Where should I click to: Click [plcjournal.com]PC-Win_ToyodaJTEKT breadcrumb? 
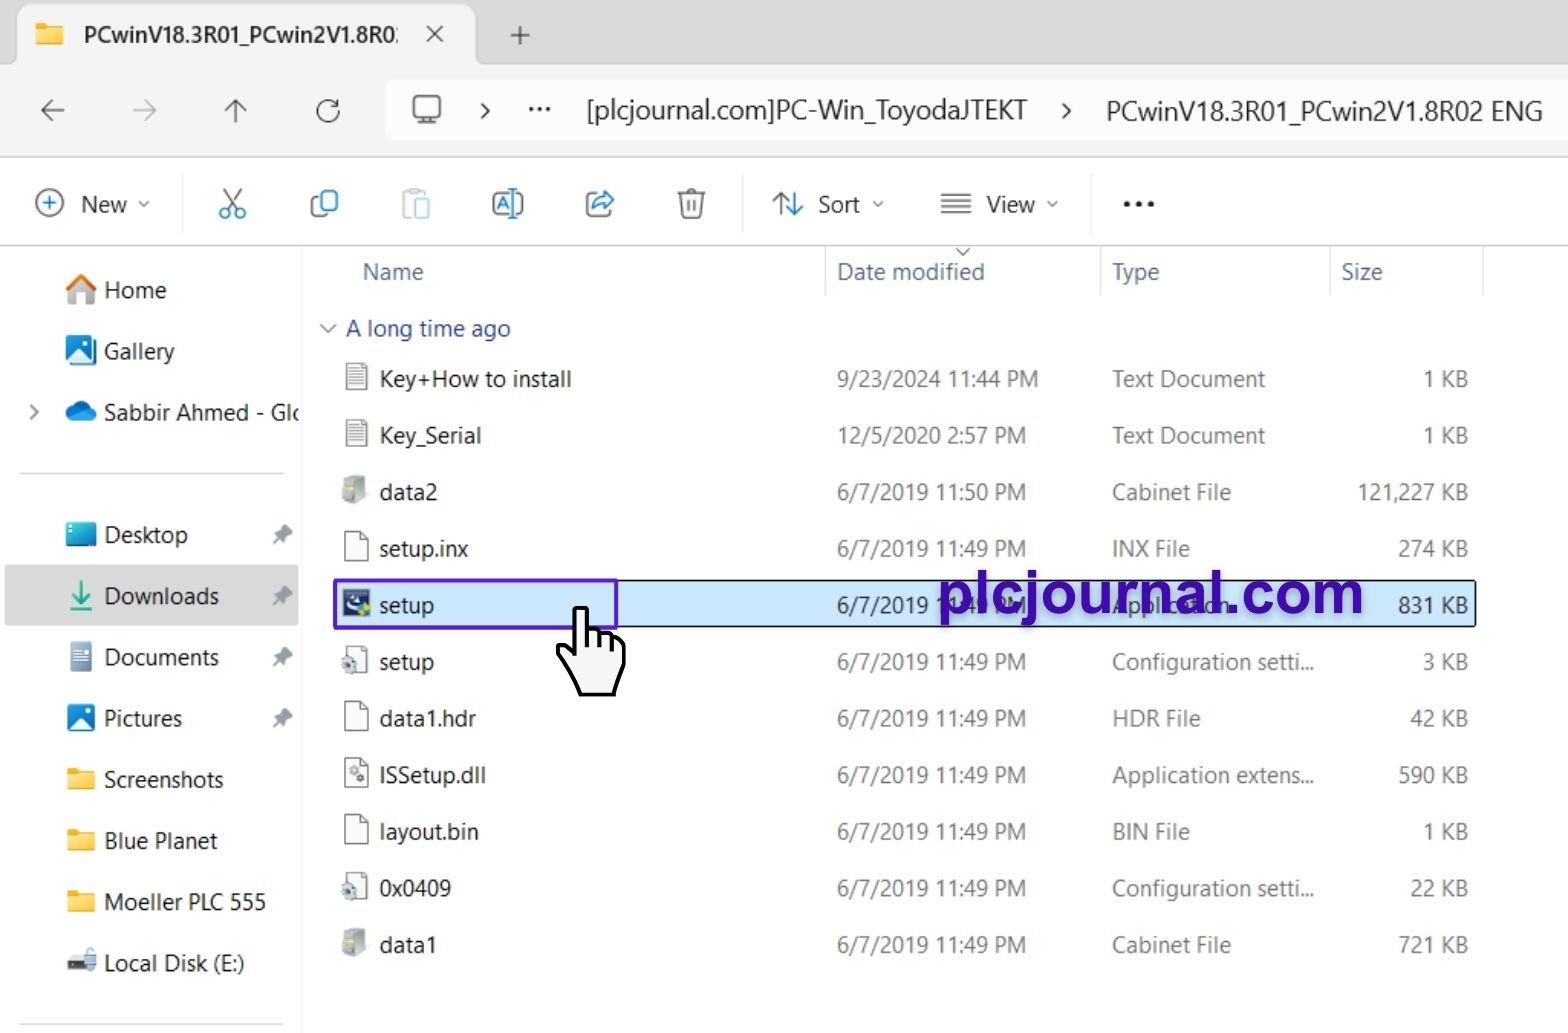pos(806,110)
